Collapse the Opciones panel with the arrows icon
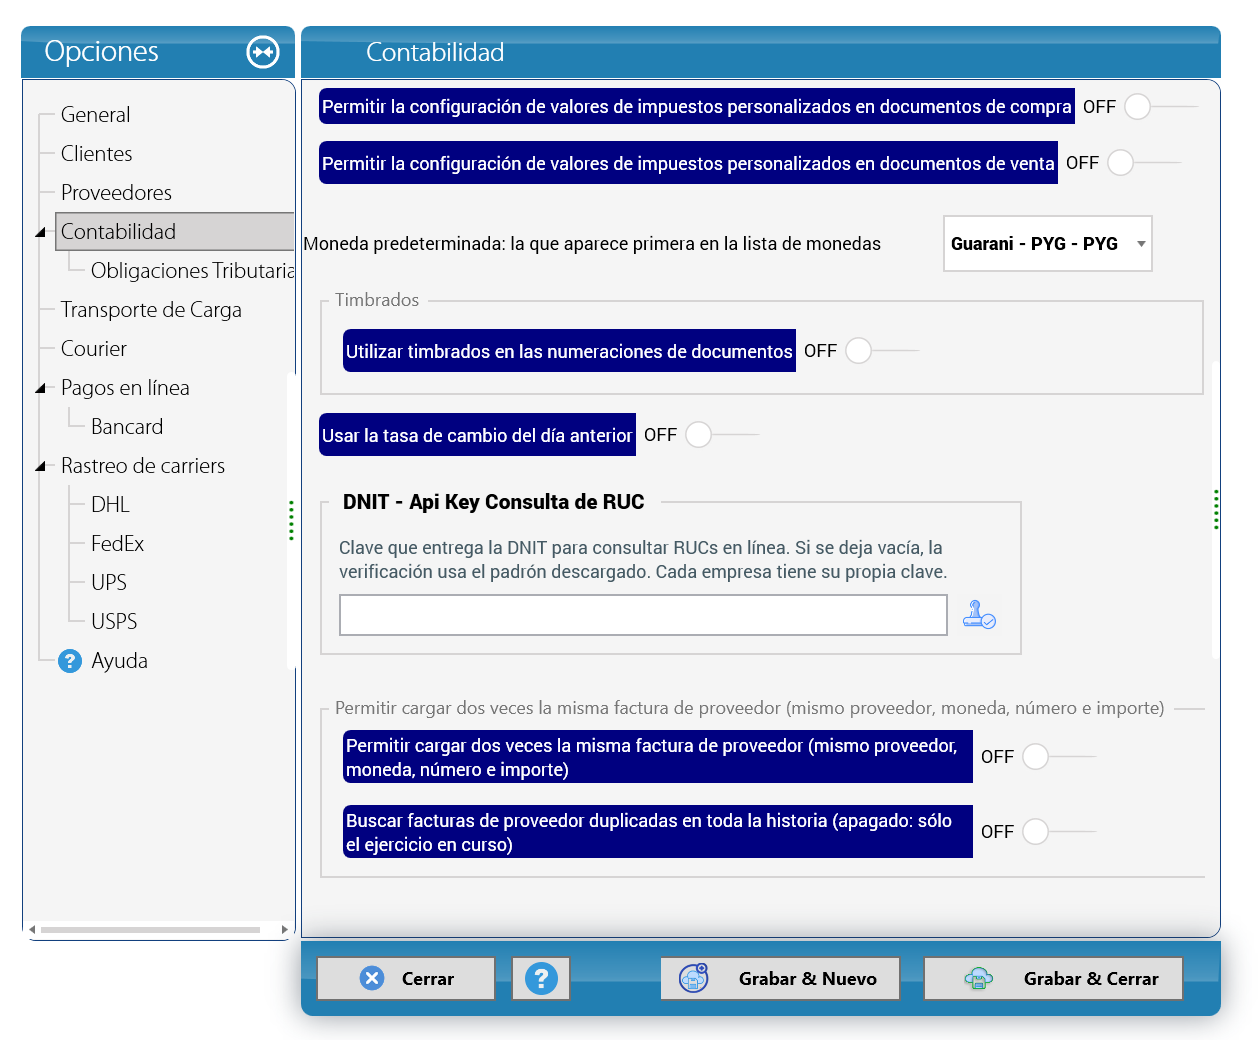Viewport: 1260px width, 1040px height. tap(263, 52)
